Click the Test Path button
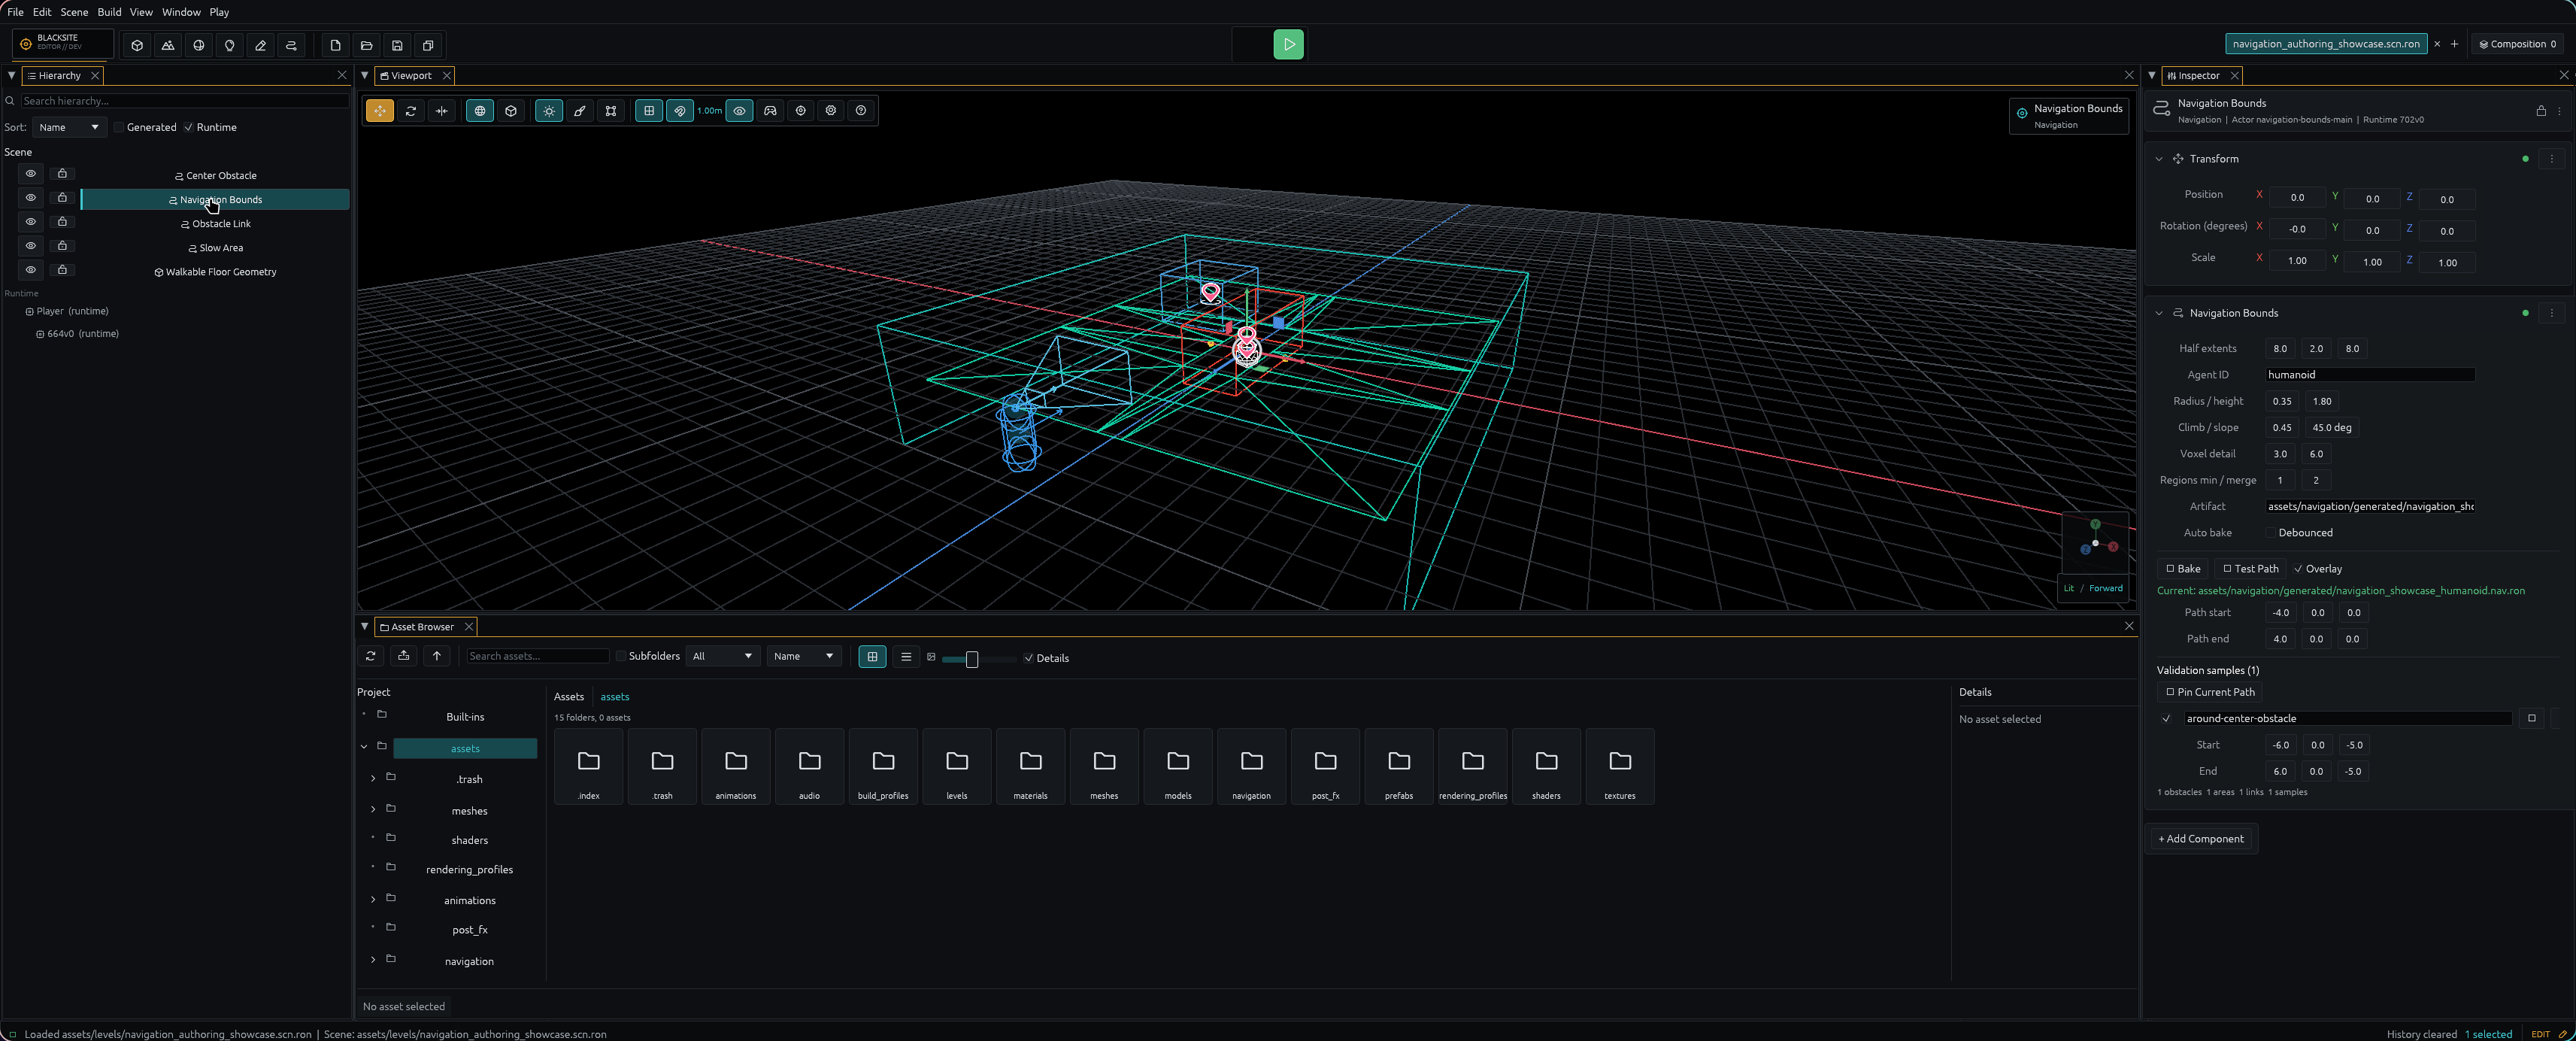The width and height of the screenshot is (2576, 1041). click(2250, 569)
